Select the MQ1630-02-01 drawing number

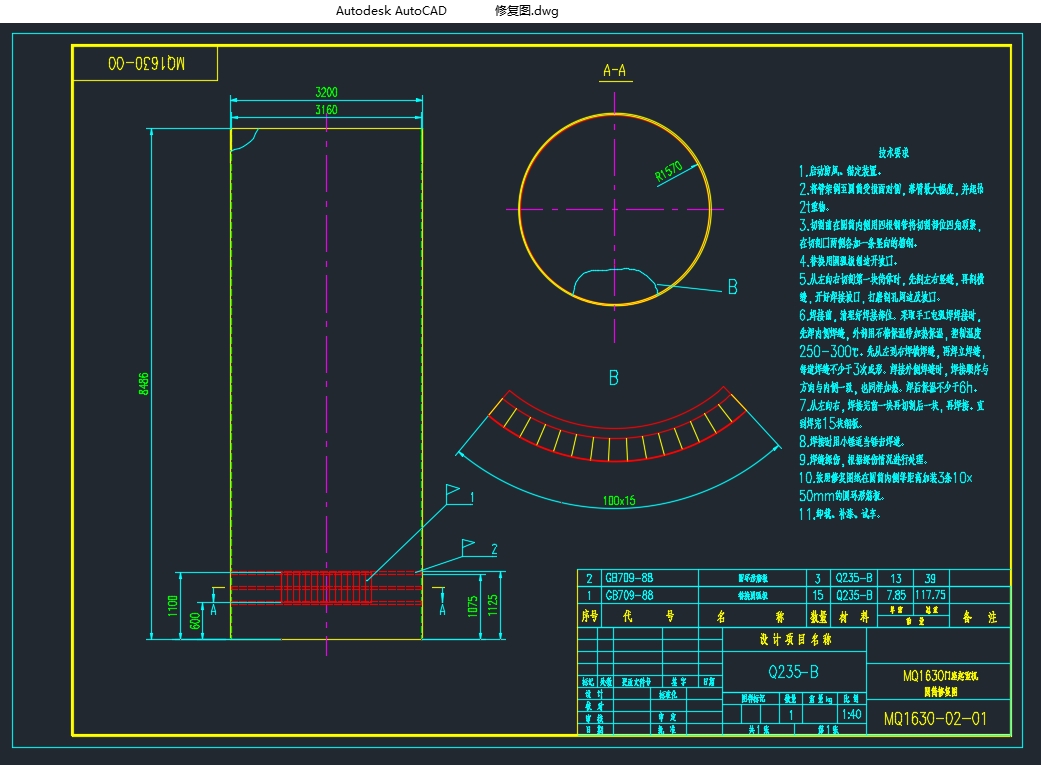click(936, 718)
